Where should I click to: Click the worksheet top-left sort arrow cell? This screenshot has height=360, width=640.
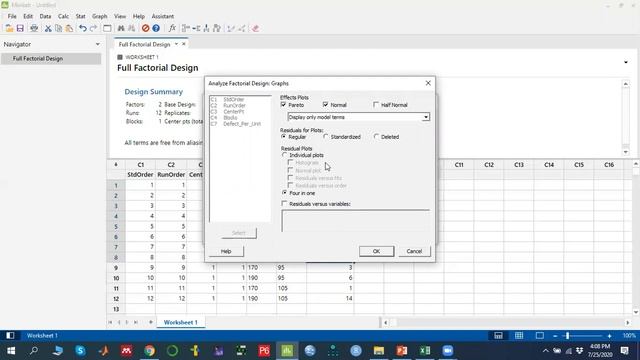click(116, 164)
